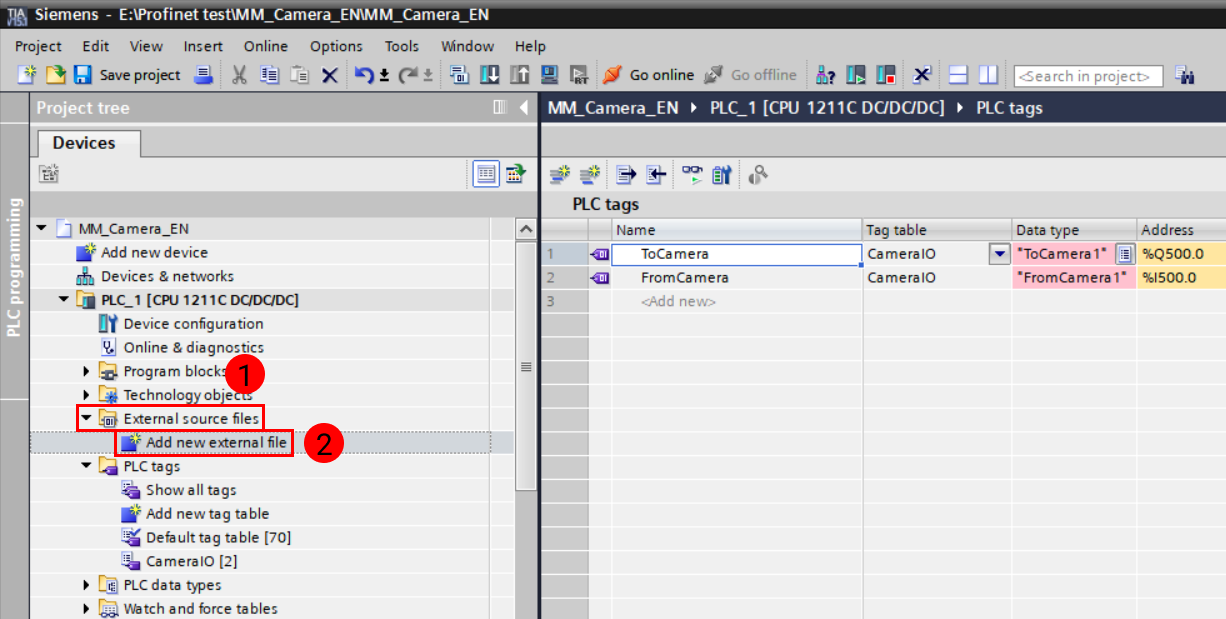Viewport: 1226px width, 619px height.
Task: Open the Project menu
Action: [x=38, y=46]
